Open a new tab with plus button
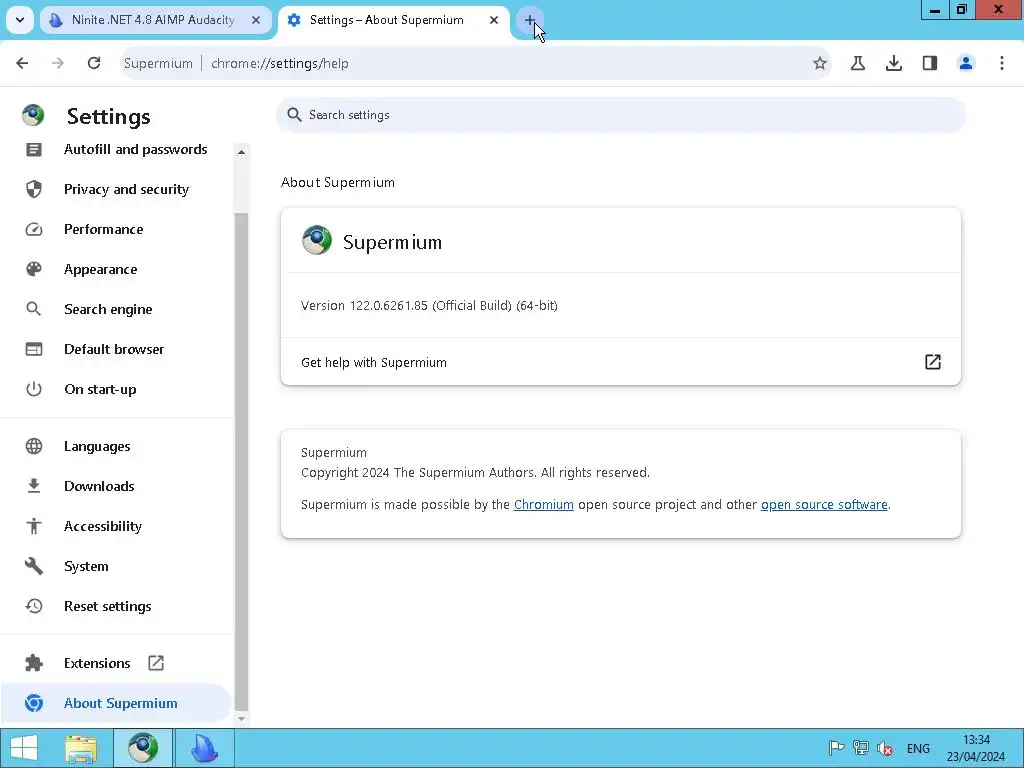Viewport: 1024px width, 768px height. coord(530,20)
